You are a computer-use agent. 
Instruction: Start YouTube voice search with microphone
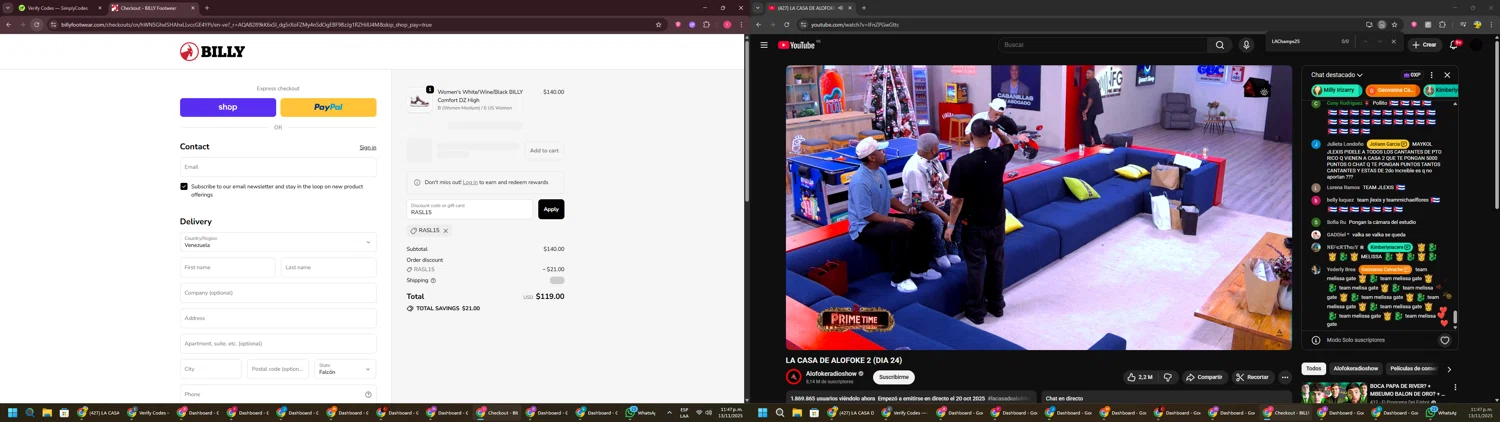tap(1246, 45)
